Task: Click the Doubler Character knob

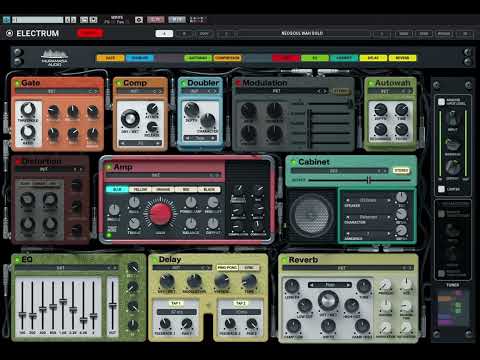Action: [x=208, y=120]
